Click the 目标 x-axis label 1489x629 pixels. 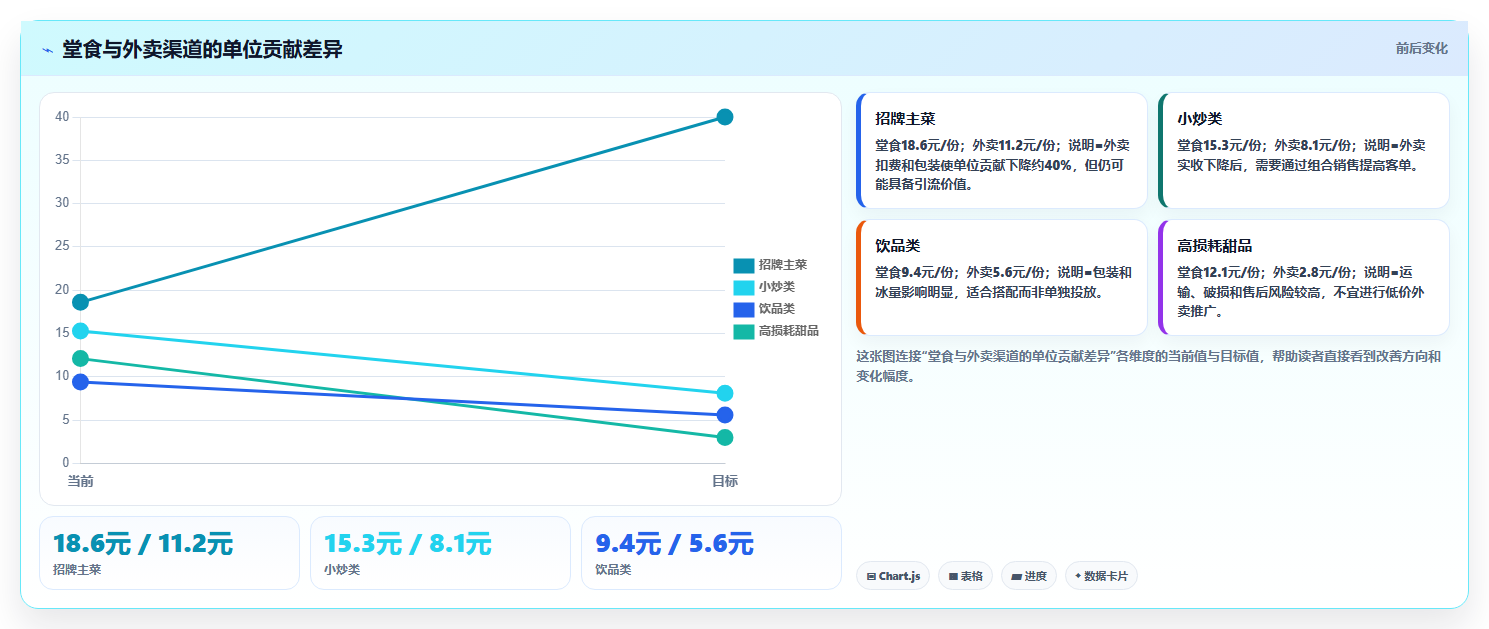725,482
